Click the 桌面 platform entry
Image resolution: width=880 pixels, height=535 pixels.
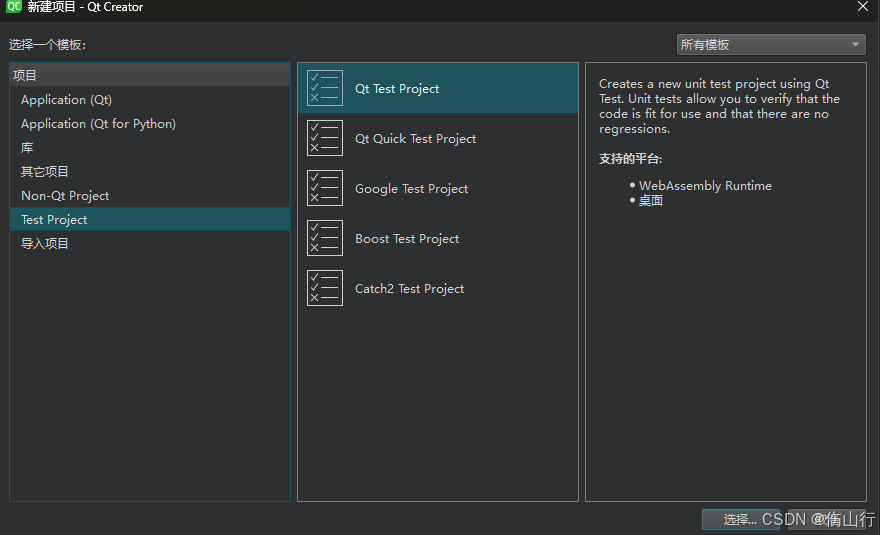click(x=650, y=200)
